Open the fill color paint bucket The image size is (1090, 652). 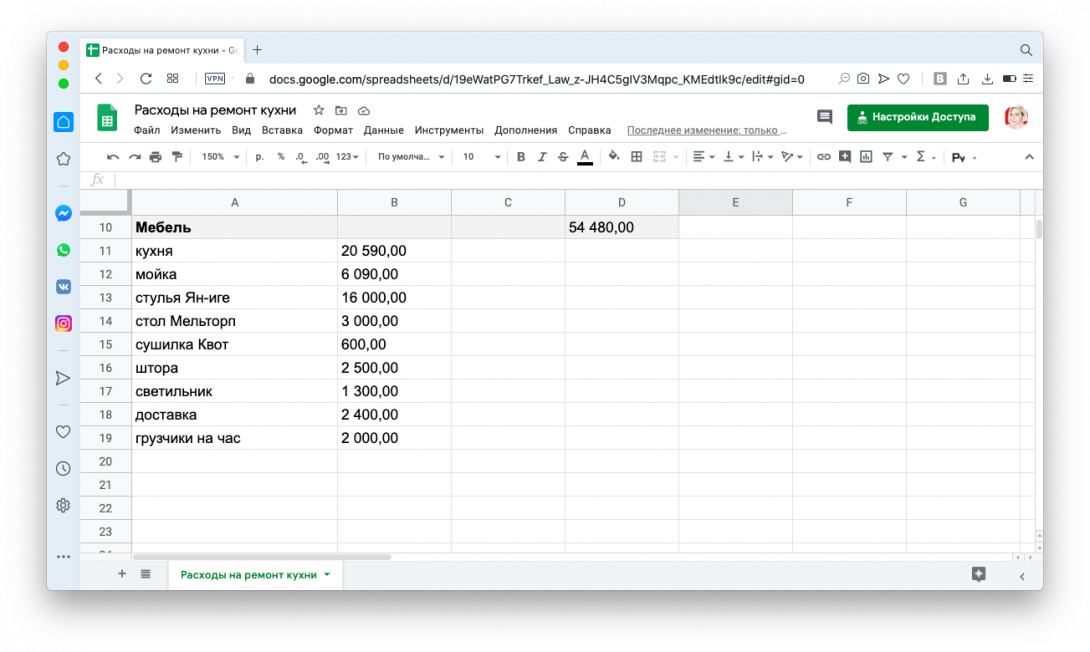(x=613, y=157)
